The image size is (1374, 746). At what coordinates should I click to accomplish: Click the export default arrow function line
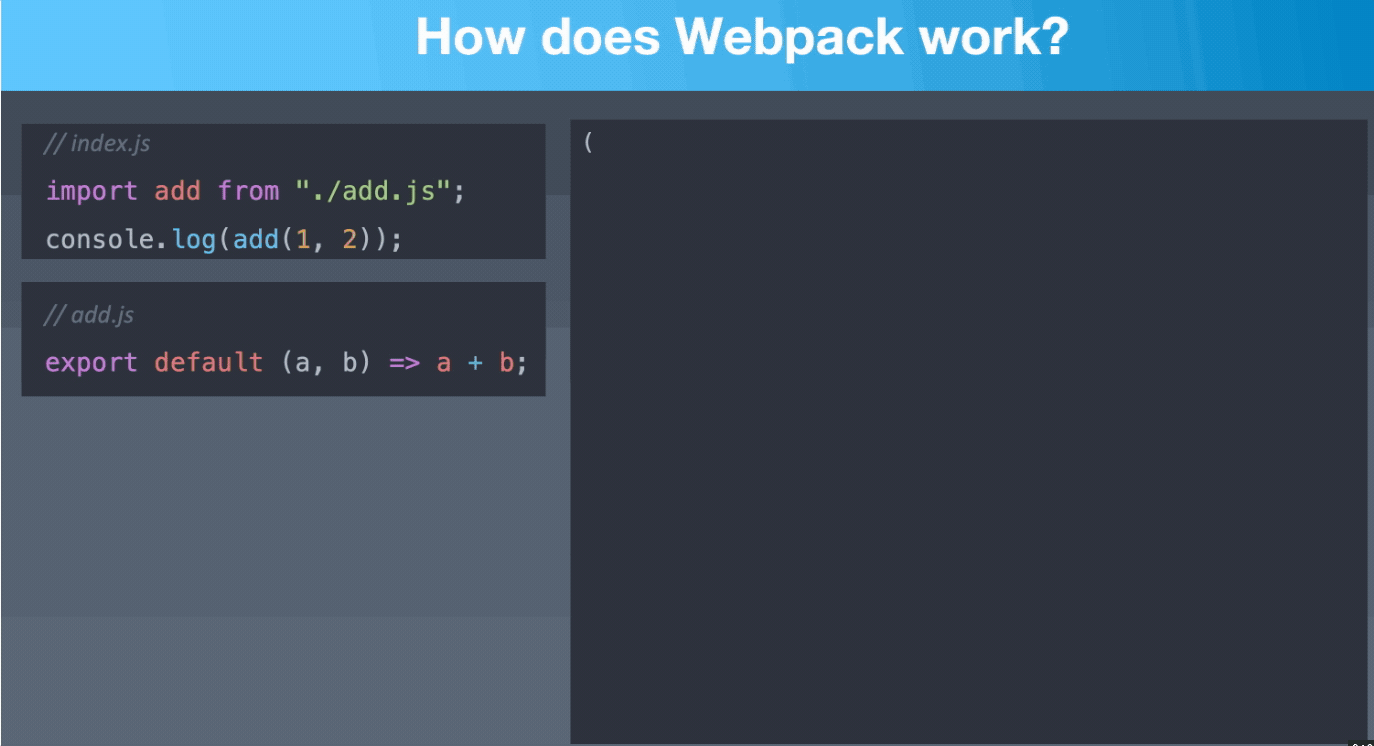click(286, 362)
